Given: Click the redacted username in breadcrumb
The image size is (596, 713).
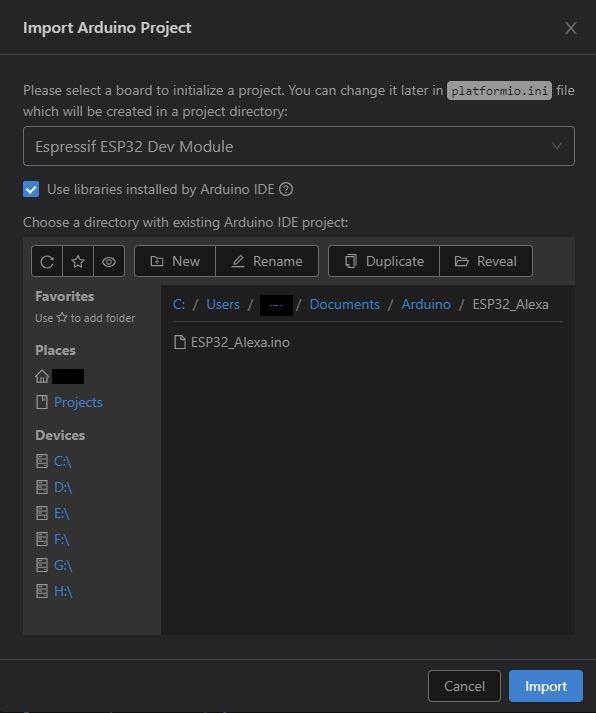Looking at the screenshot, I should [276, 305].
